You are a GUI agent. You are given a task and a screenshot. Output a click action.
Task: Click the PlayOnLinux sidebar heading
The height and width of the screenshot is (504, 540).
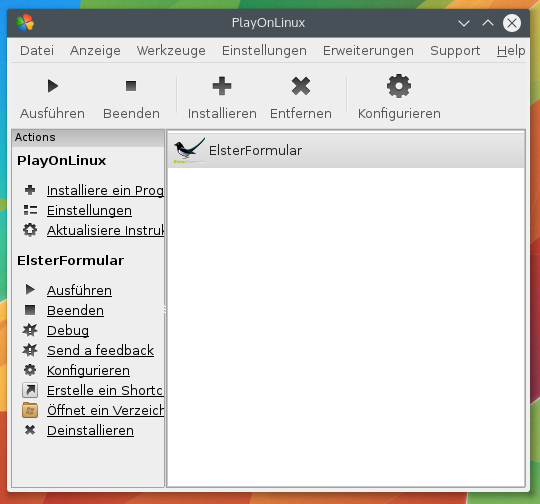[62, 161]
